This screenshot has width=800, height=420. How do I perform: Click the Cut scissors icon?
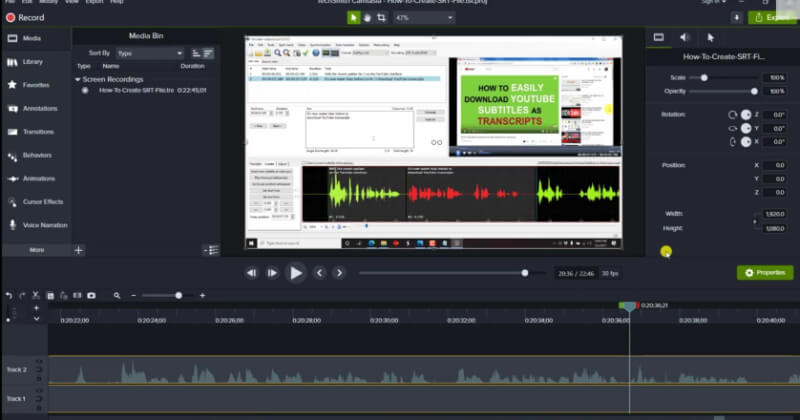[36, 295]
